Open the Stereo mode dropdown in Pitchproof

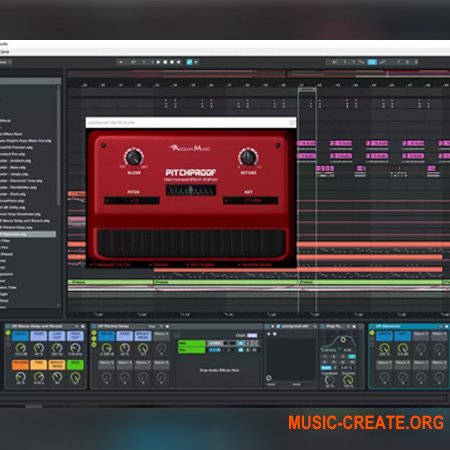(x=159, y=265)
